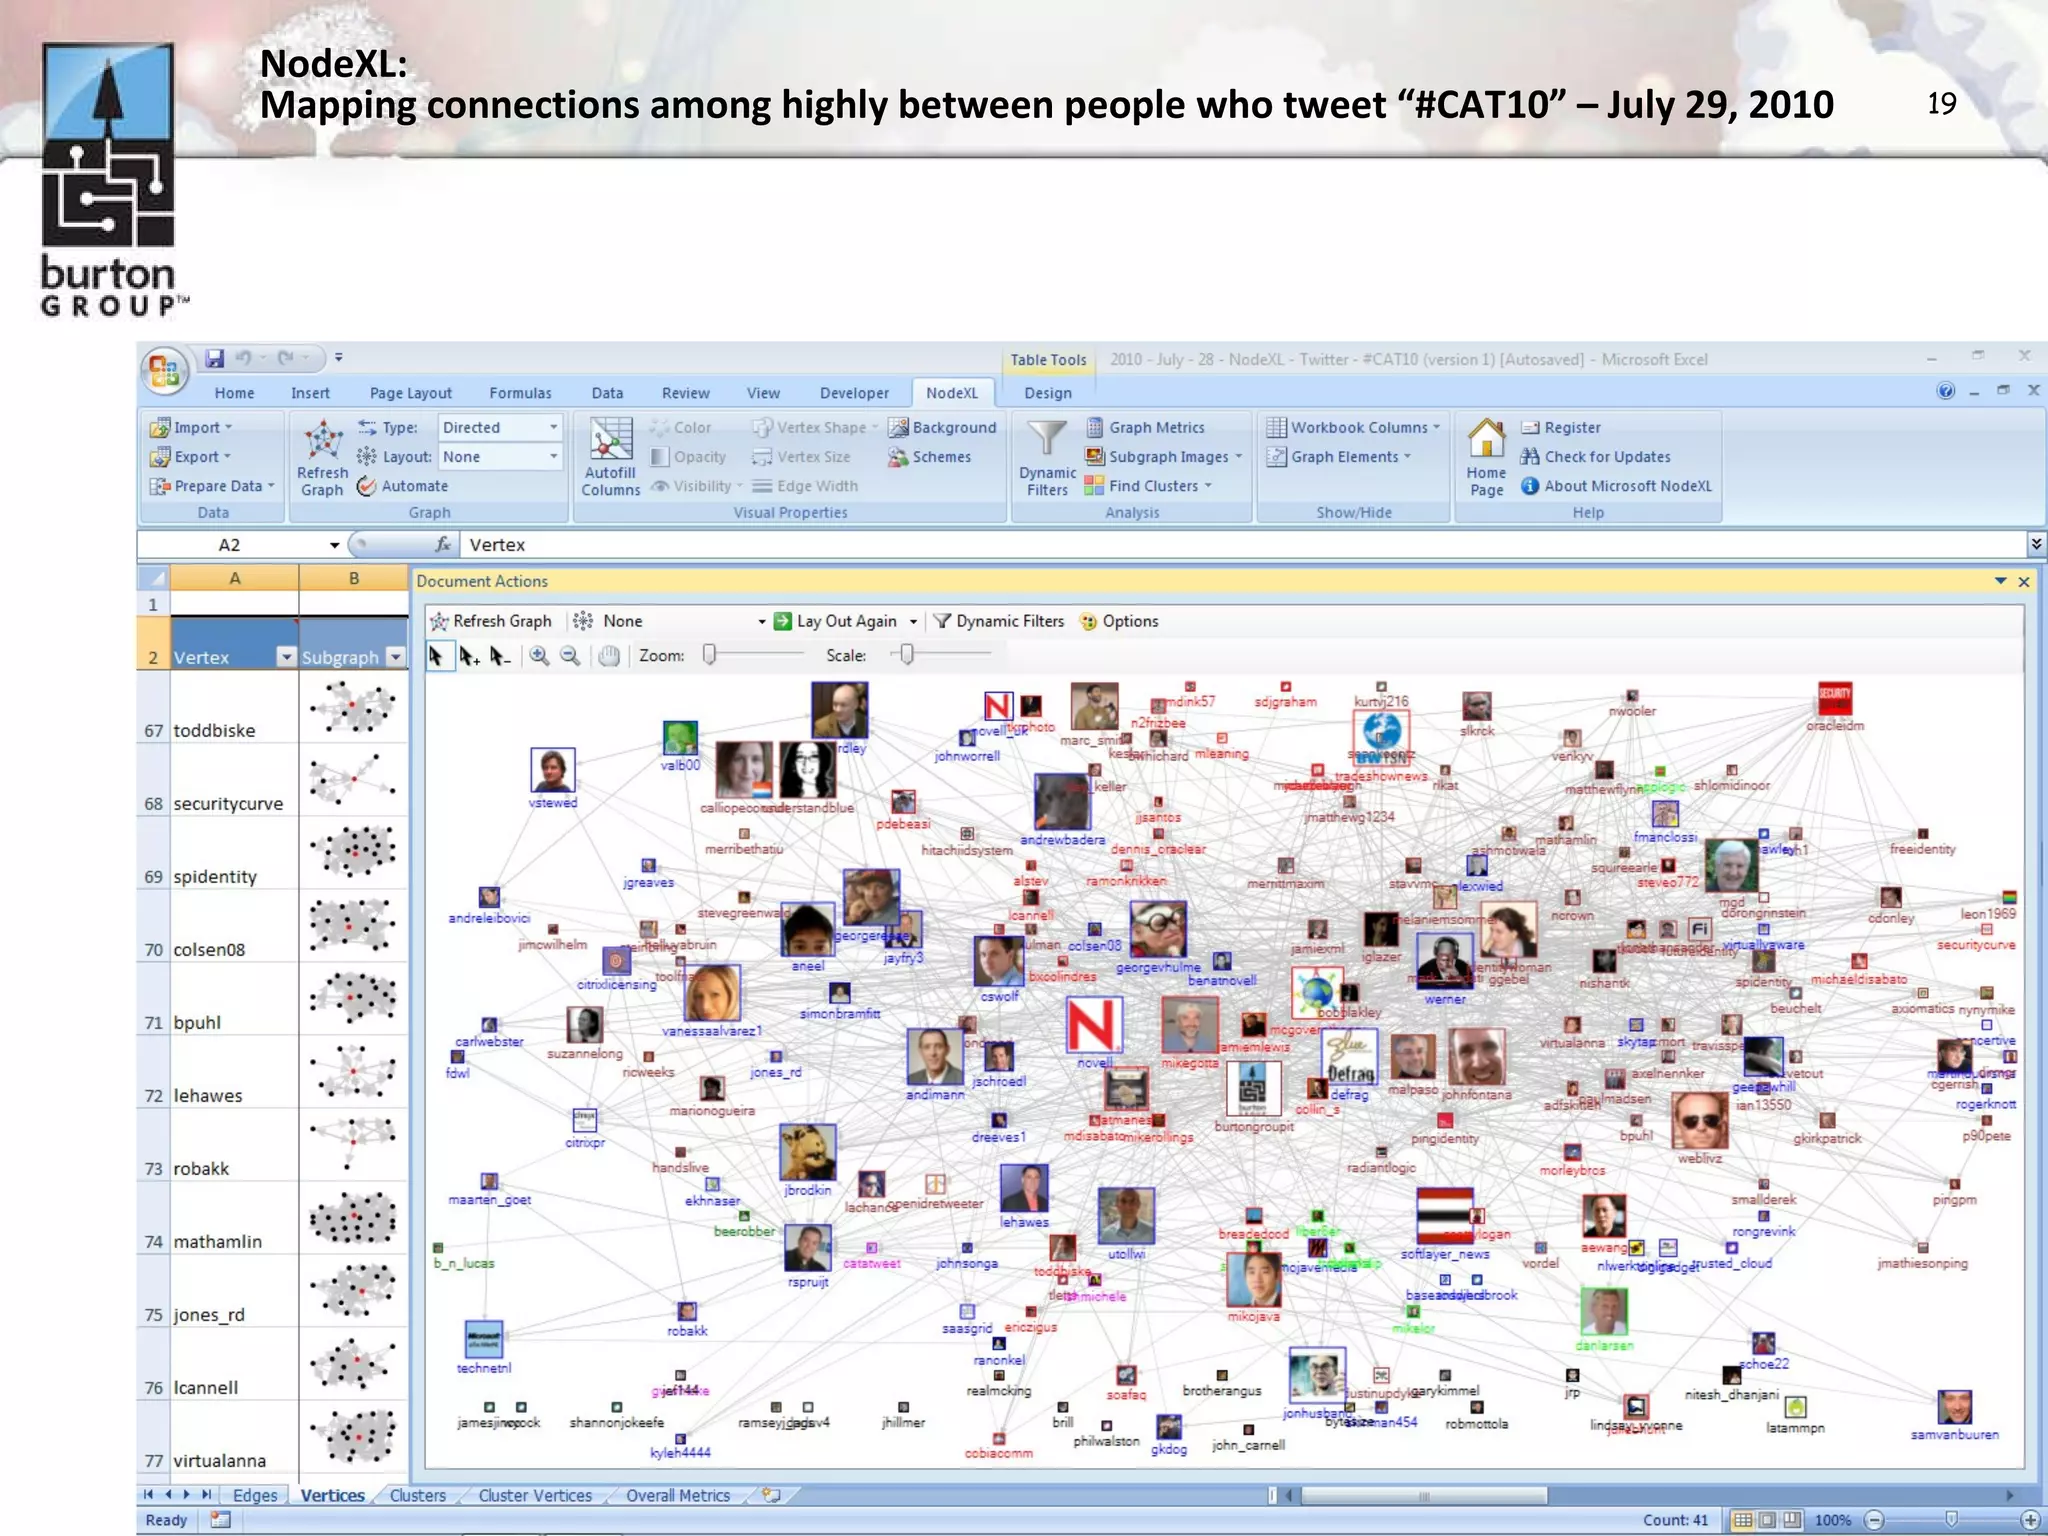Click the Save icon in quick access toolbar
The image size is (2048, 1536).
(x=215, y=358)
